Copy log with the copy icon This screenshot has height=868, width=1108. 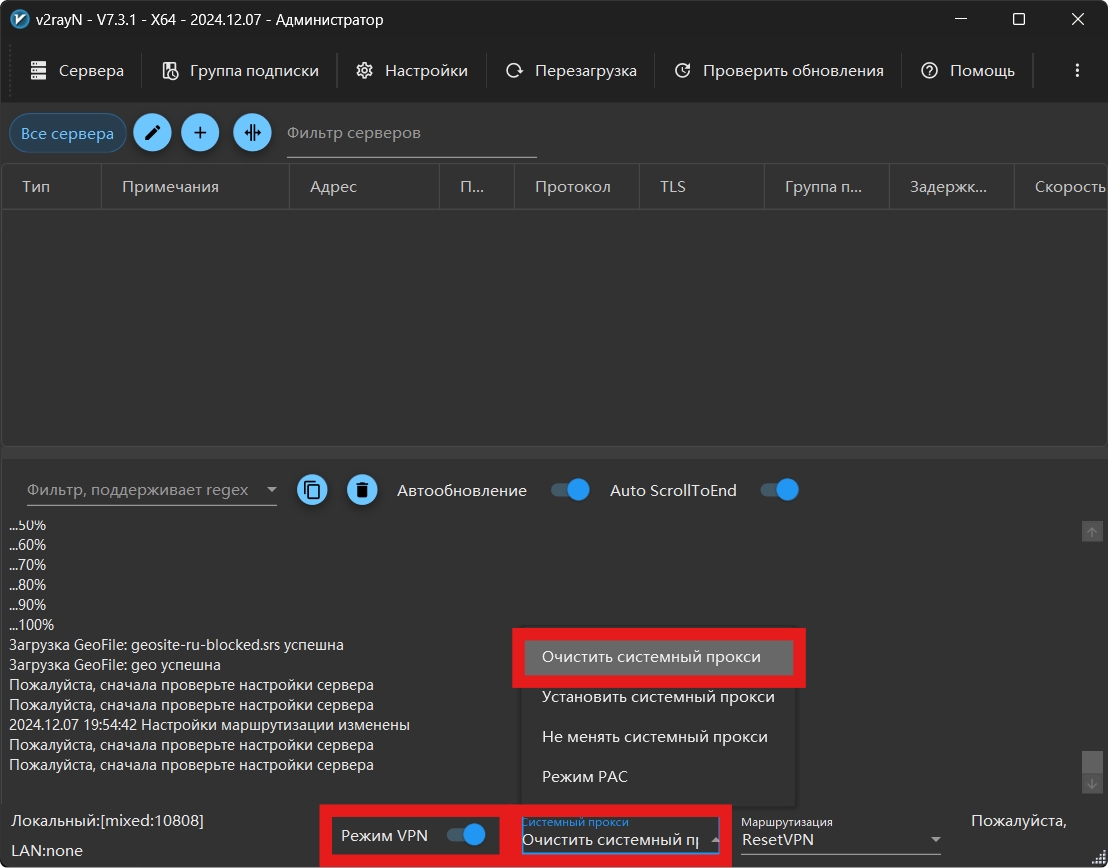pyautogui.click(x=312, y=490)
